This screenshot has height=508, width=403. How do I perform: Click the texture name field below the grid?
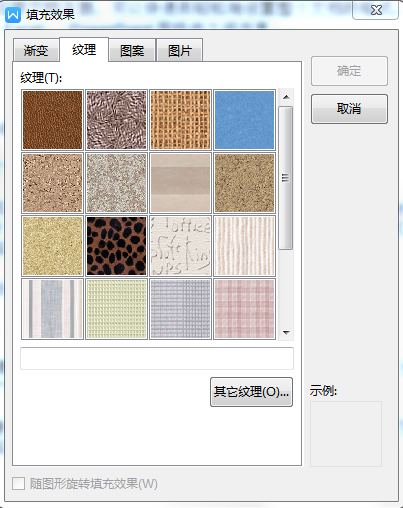click(157, 358)
